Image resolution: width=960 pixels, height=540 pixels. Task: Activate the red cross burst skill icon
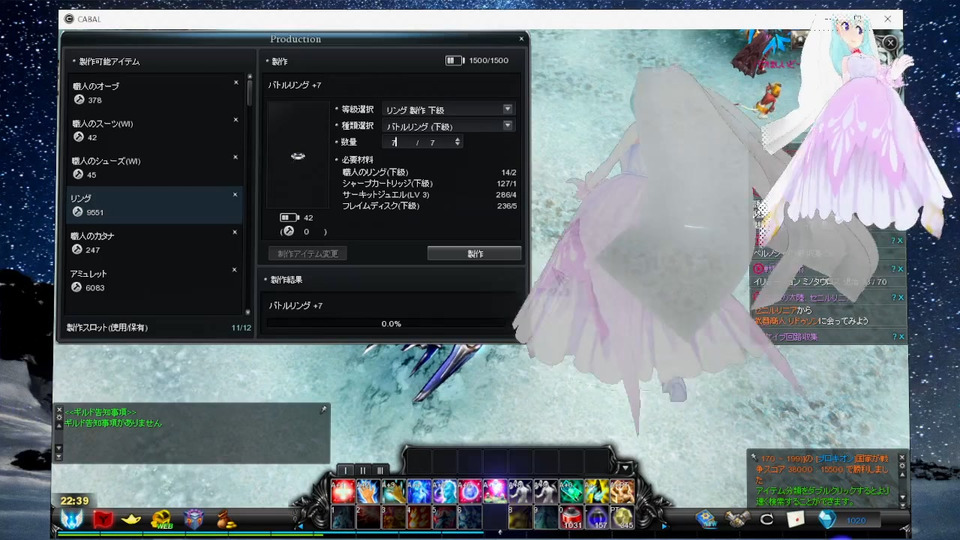(343, 492)
